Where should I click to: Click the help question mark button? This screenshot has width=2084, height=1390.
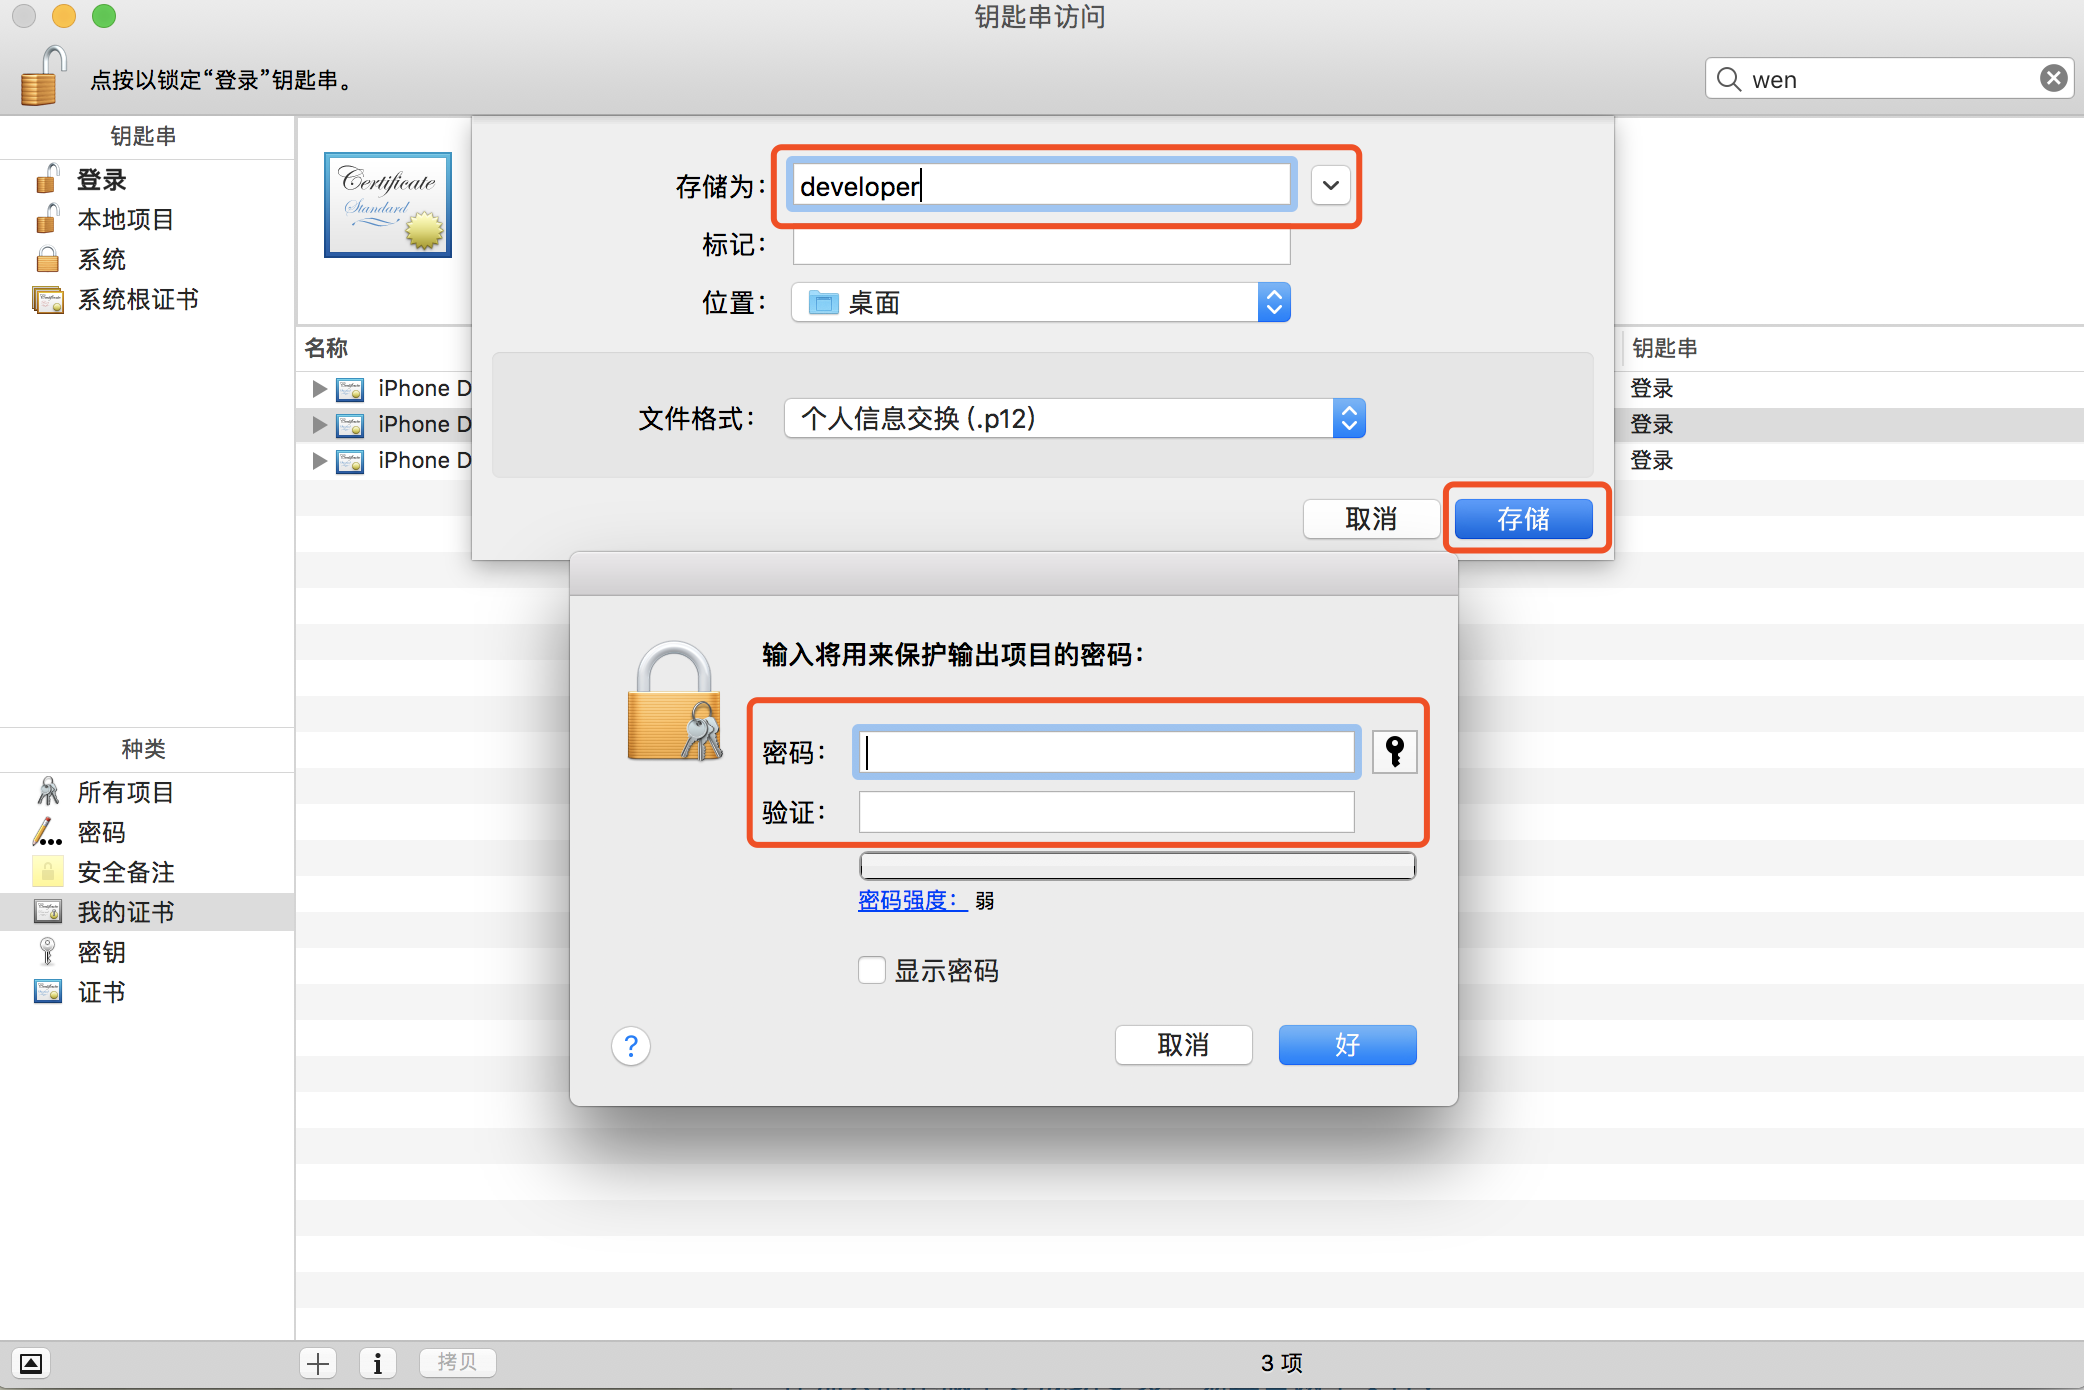pyautogui.click(x=631, y=1046)
